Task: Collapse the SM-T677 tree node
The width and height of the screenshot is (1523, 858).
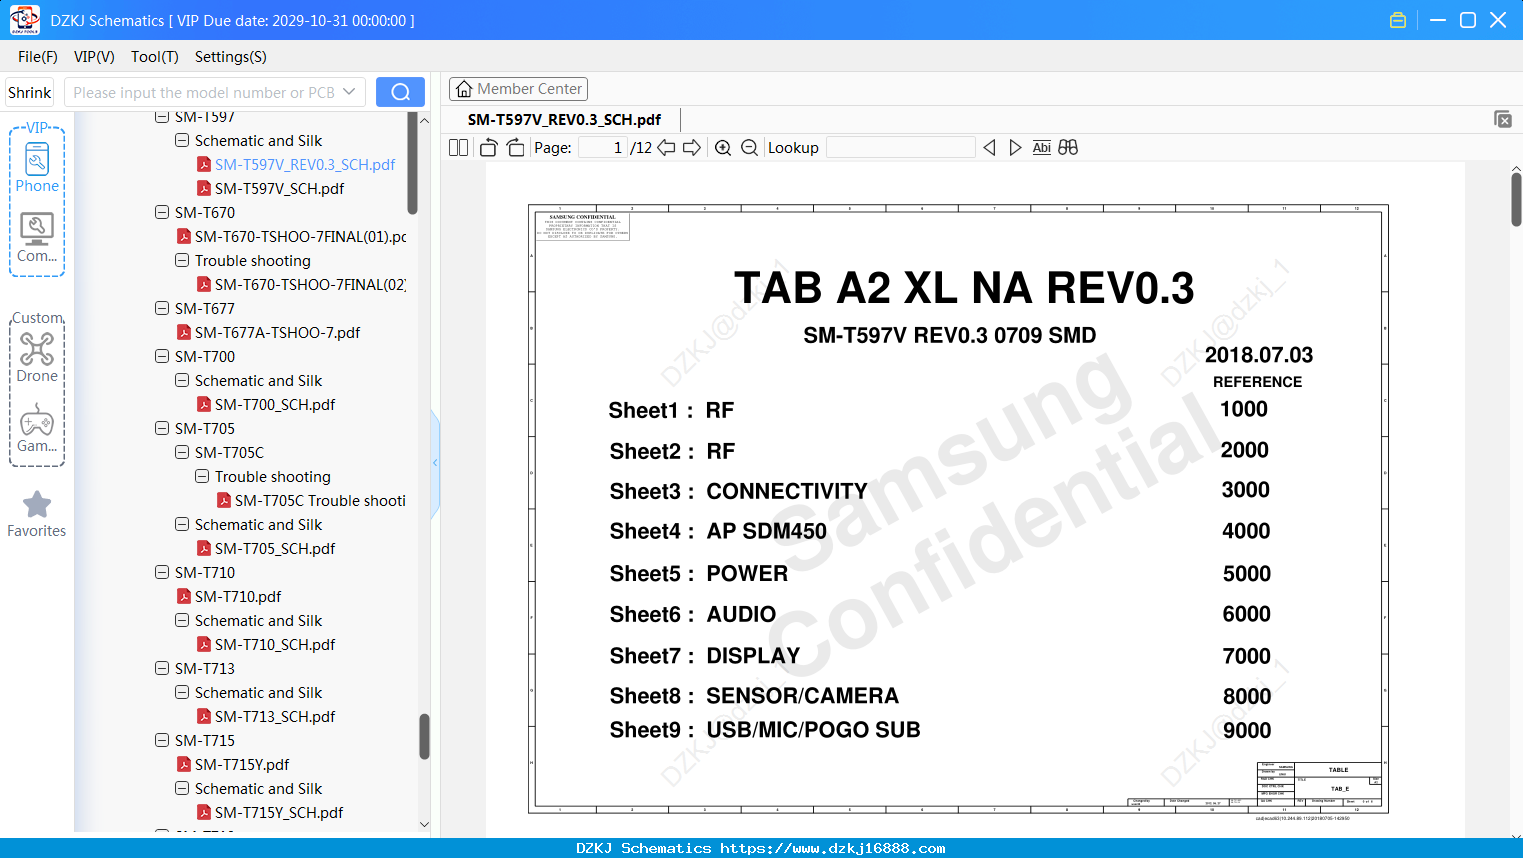Action: pyautogui.click(x=162, y=308)
